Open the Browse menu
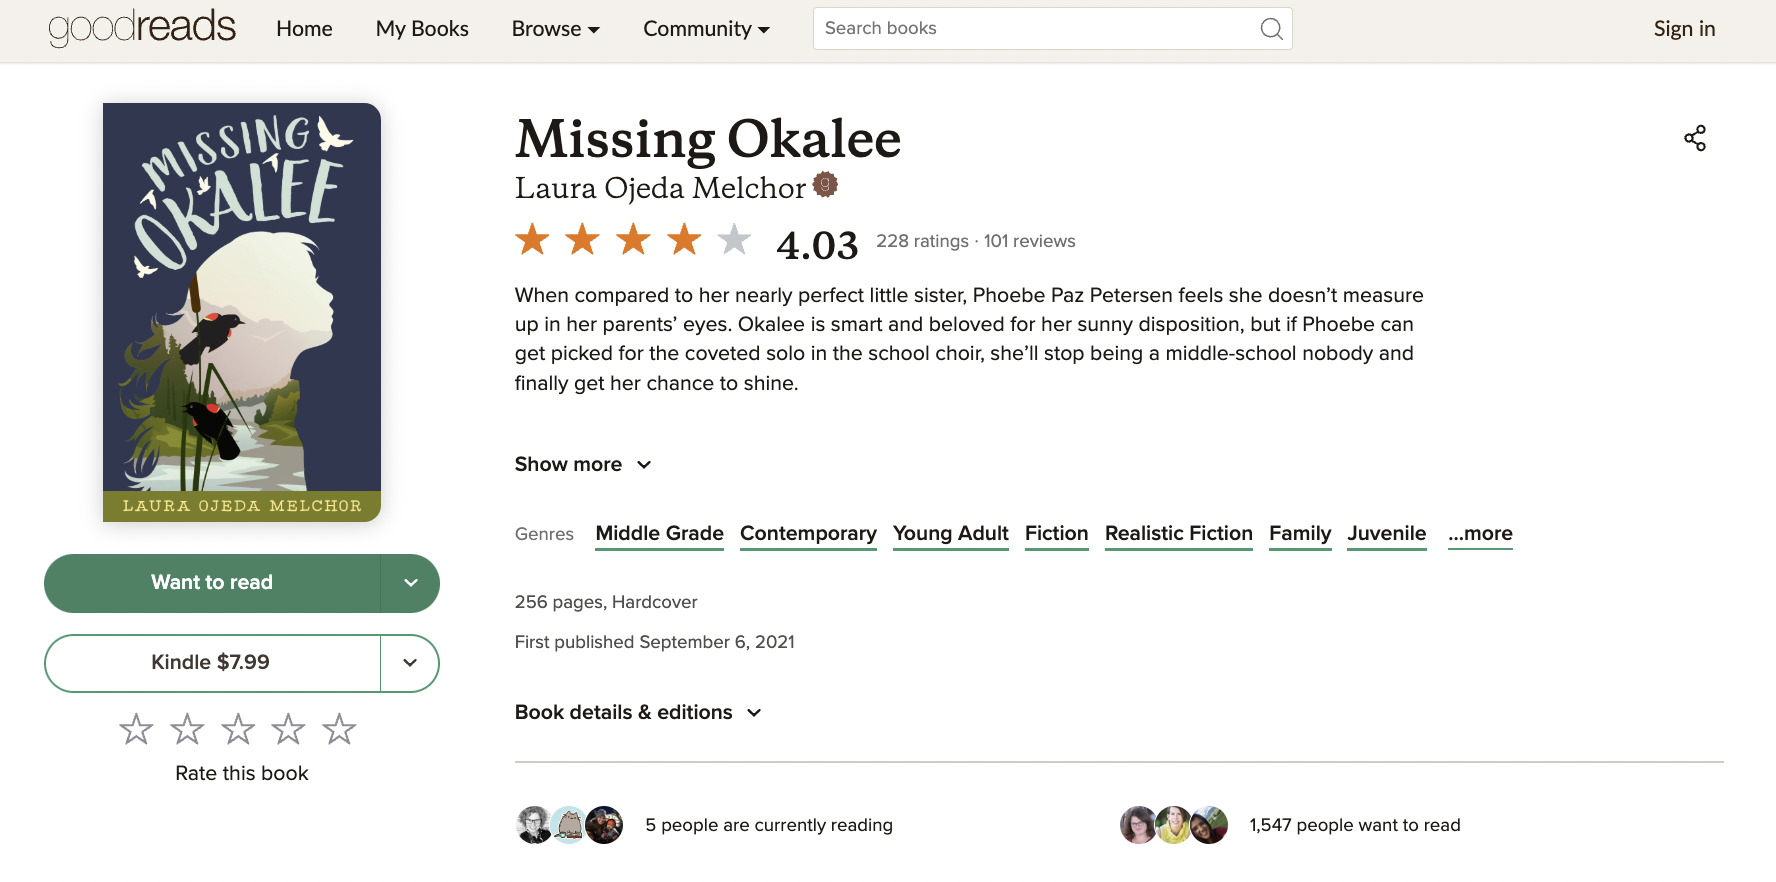This screenshot has height=882, width=1776. pyautogui.click(x=555, y=29)
